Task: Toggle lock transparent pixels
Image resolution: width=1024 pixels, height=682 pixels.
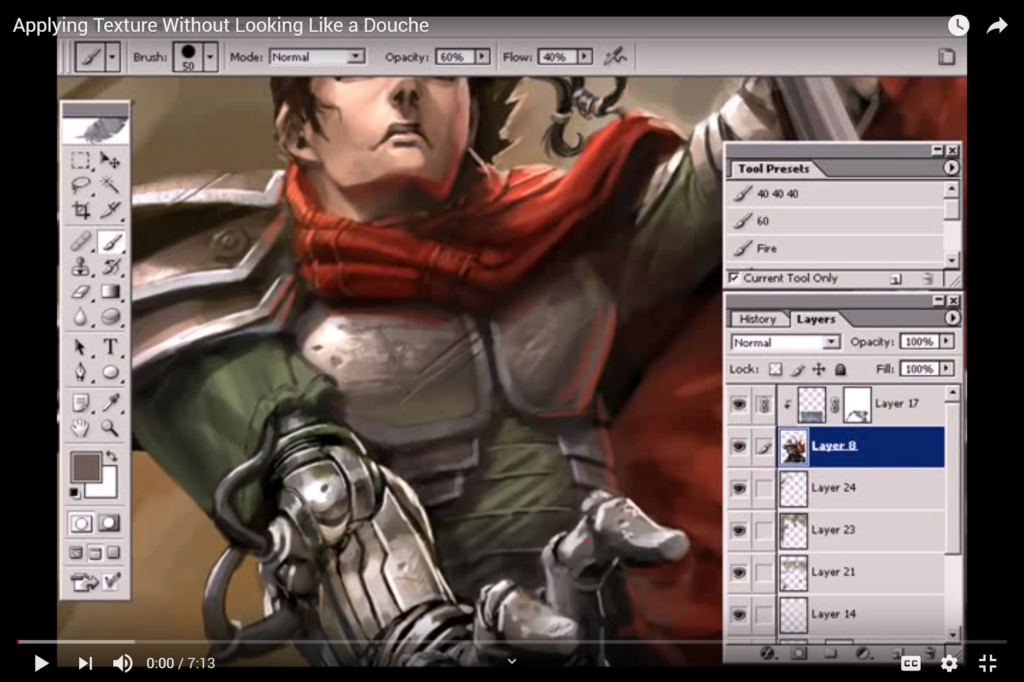Action: coord(775,369)
